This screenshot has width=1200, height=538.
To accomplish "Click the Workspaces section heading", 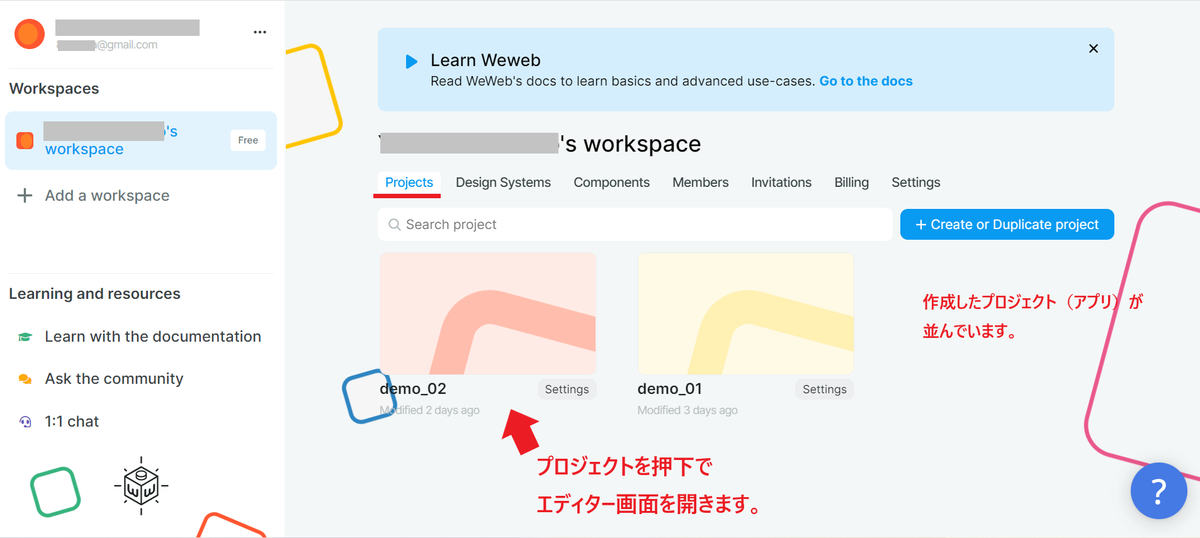I will [54, 89].
